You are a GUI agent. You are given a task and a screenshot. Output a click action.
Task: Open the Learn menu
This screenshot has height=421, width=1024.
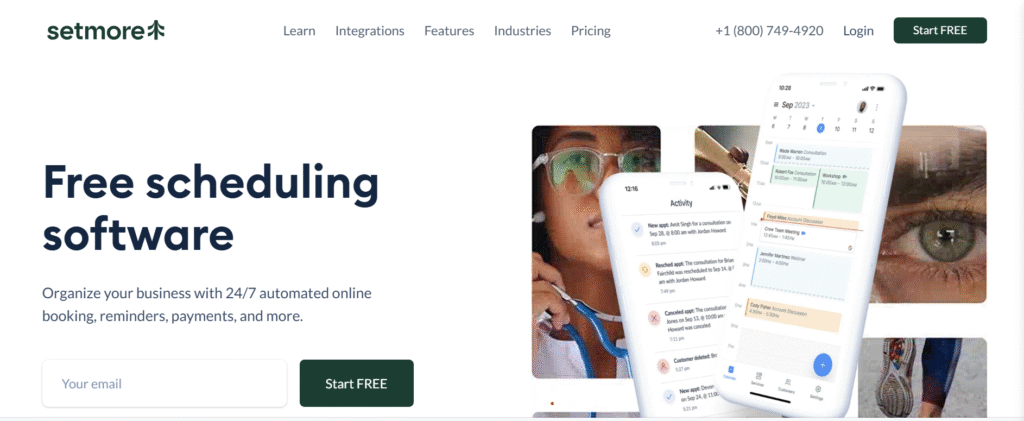point(299,31)
